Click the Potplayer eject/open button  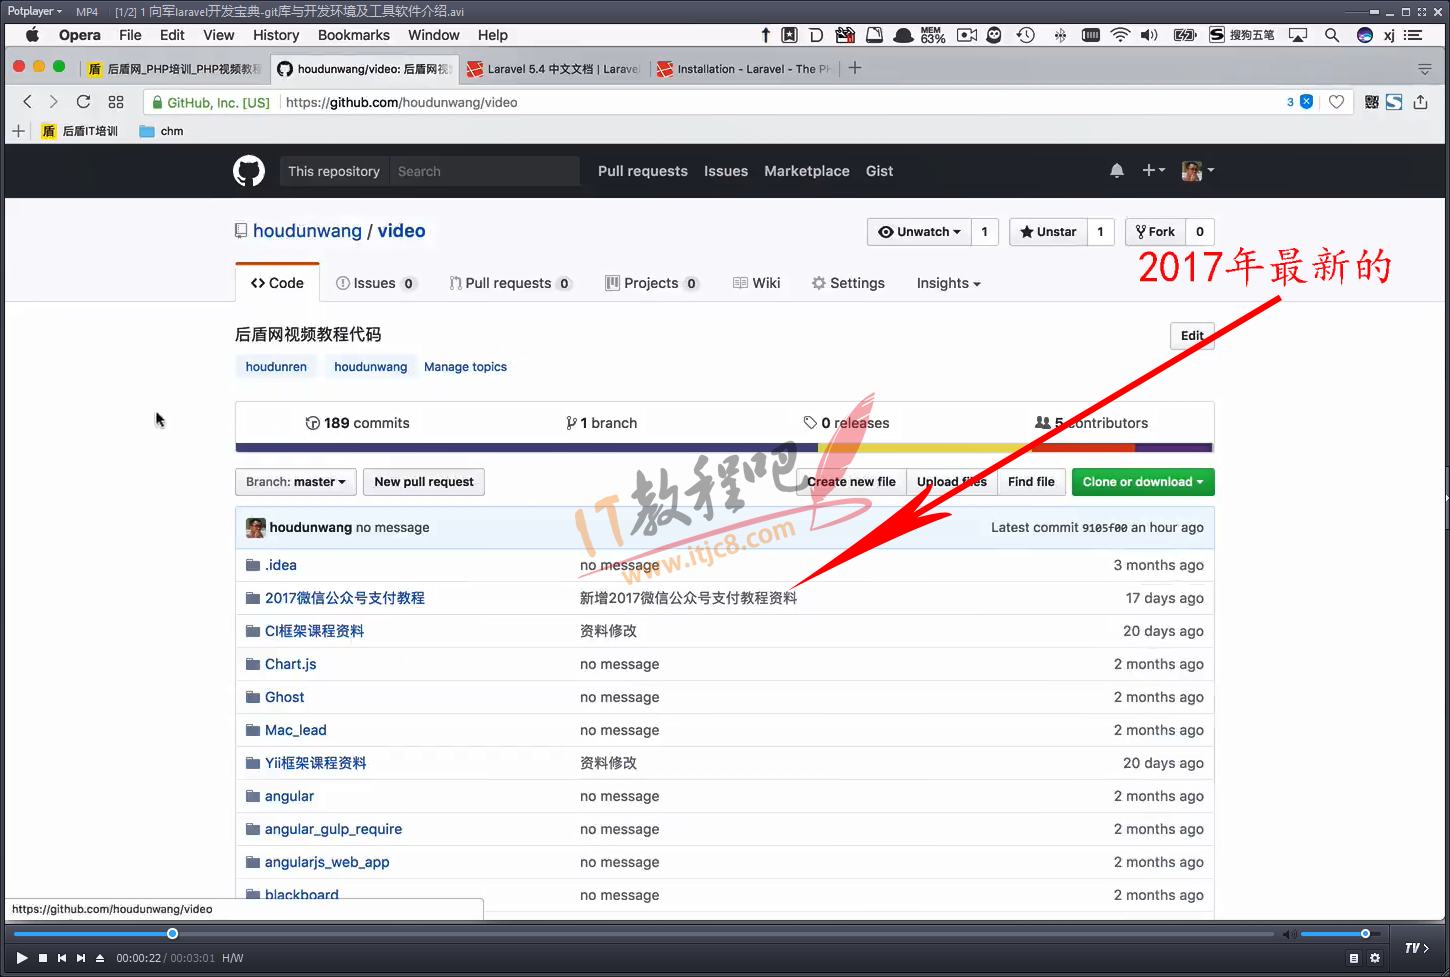(x=100, y=958)
